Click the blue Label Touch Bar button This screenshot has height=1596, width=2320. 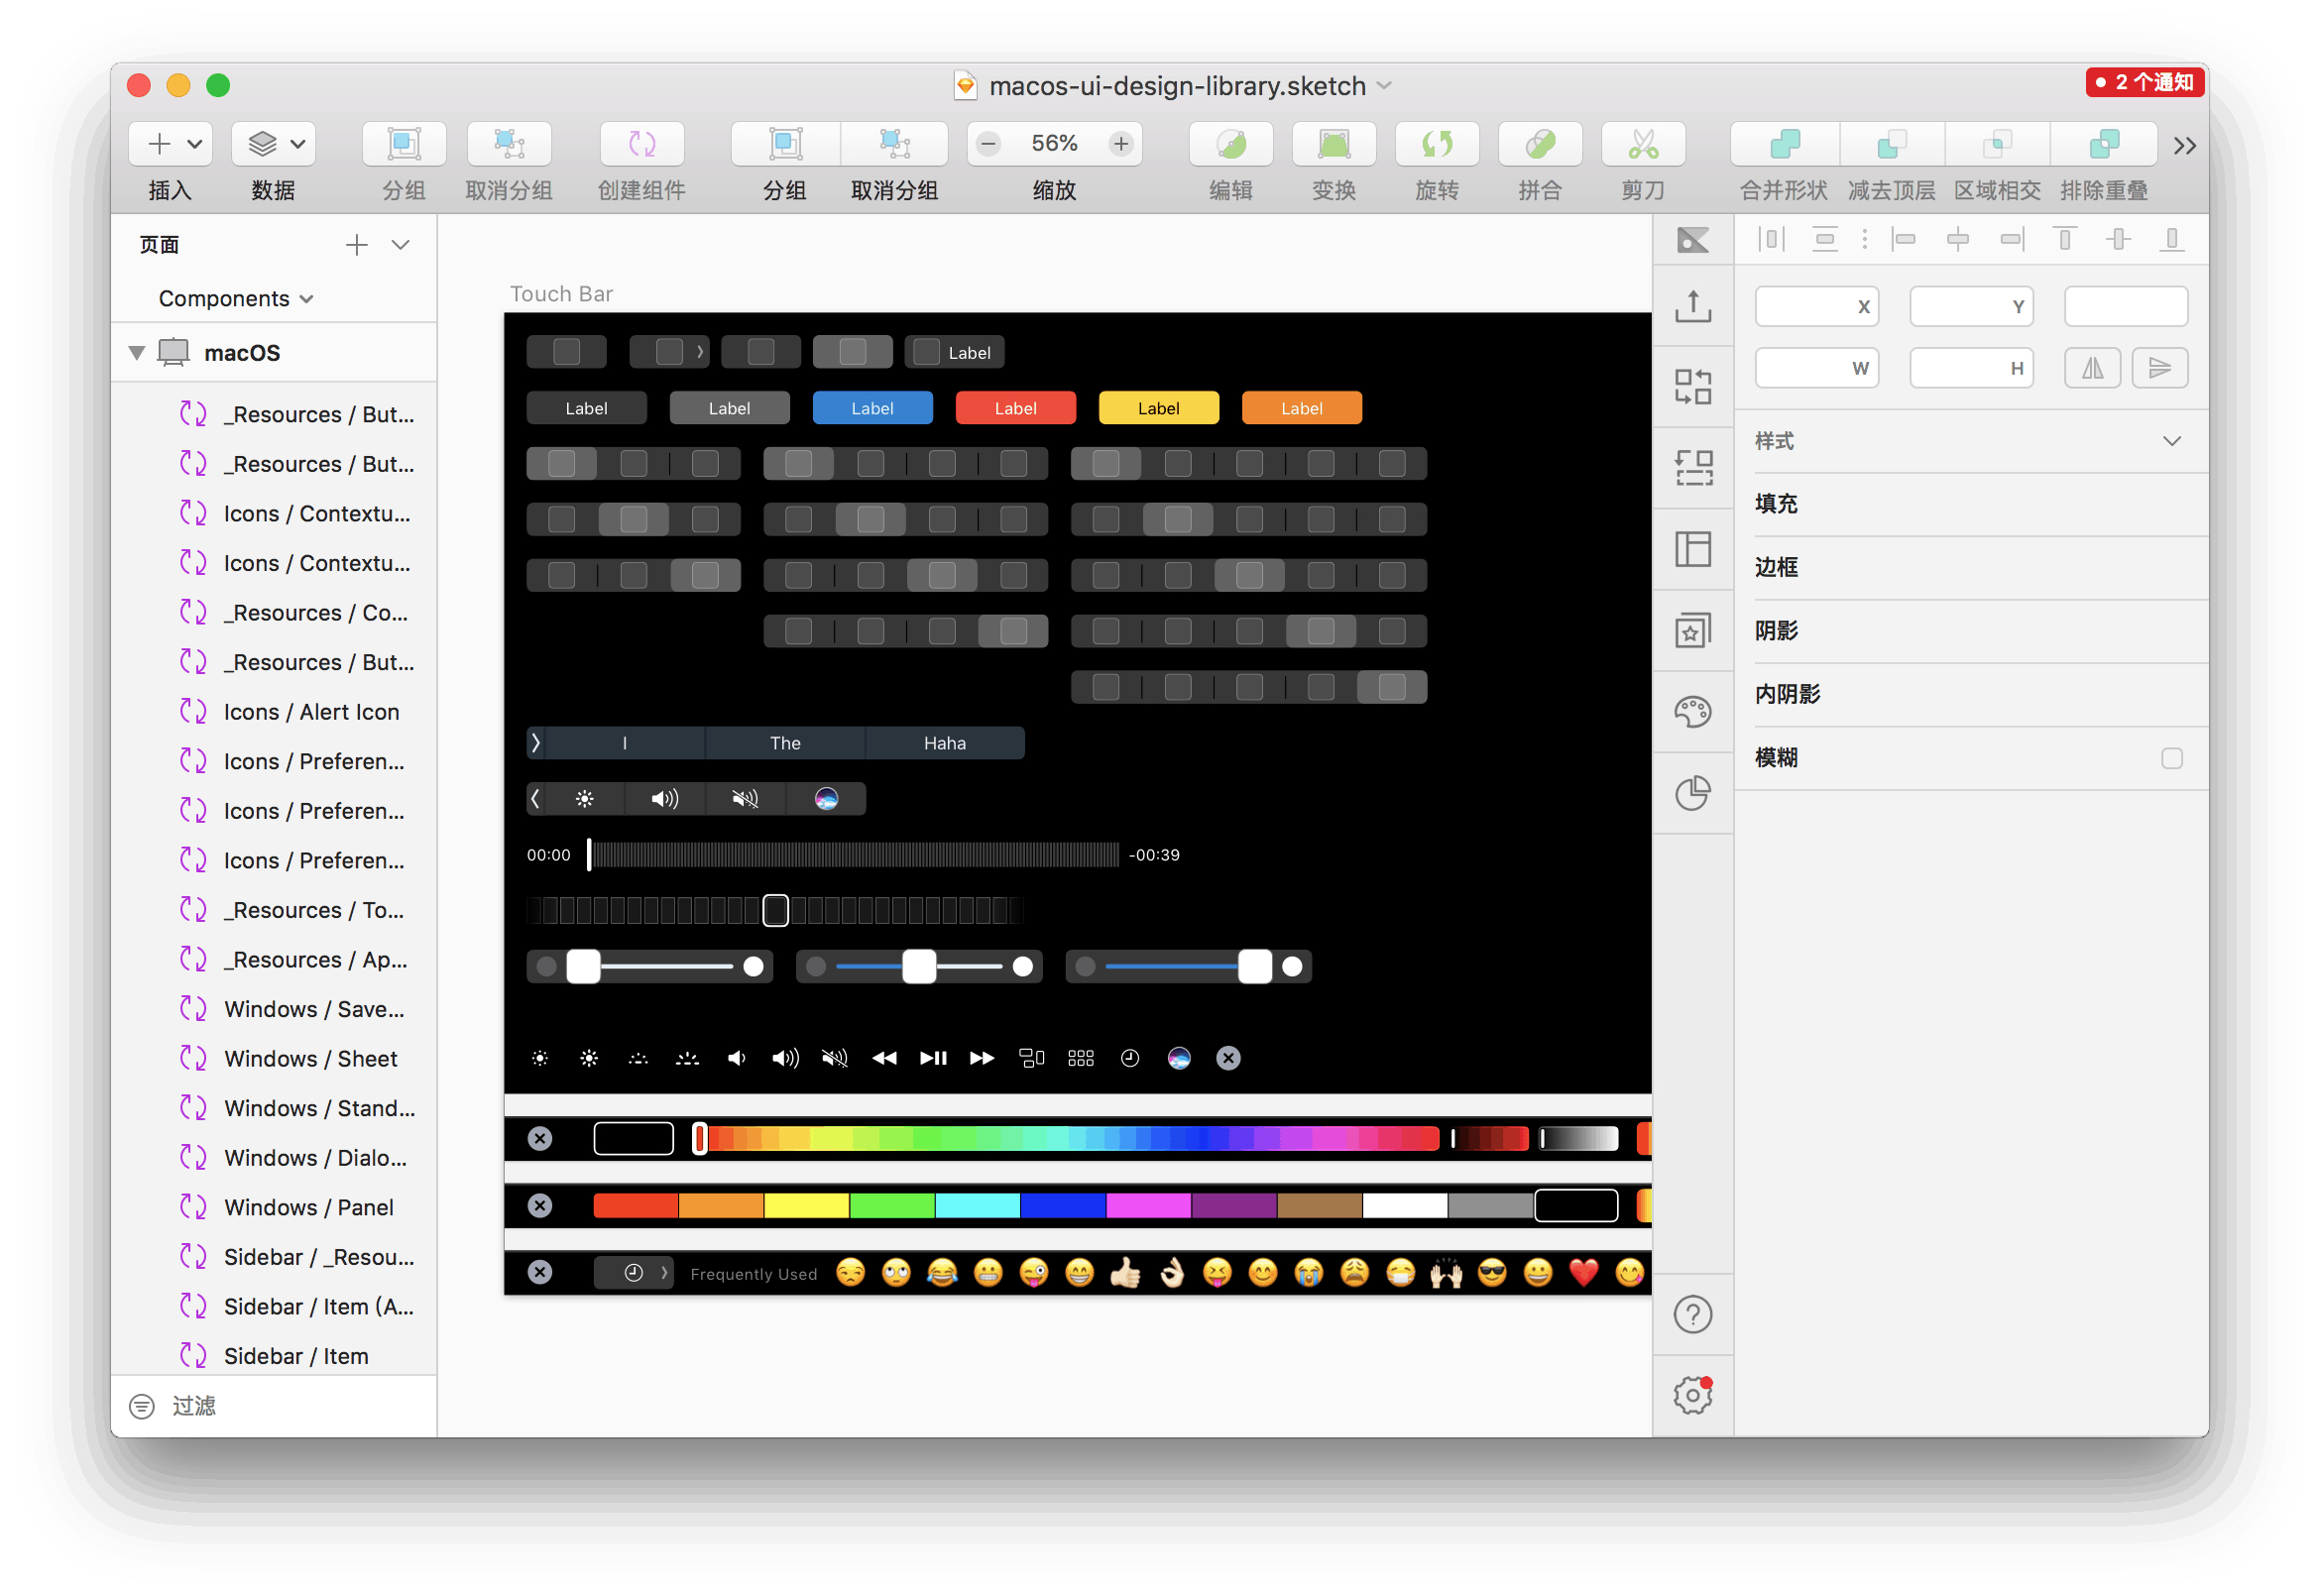point(872,408)
